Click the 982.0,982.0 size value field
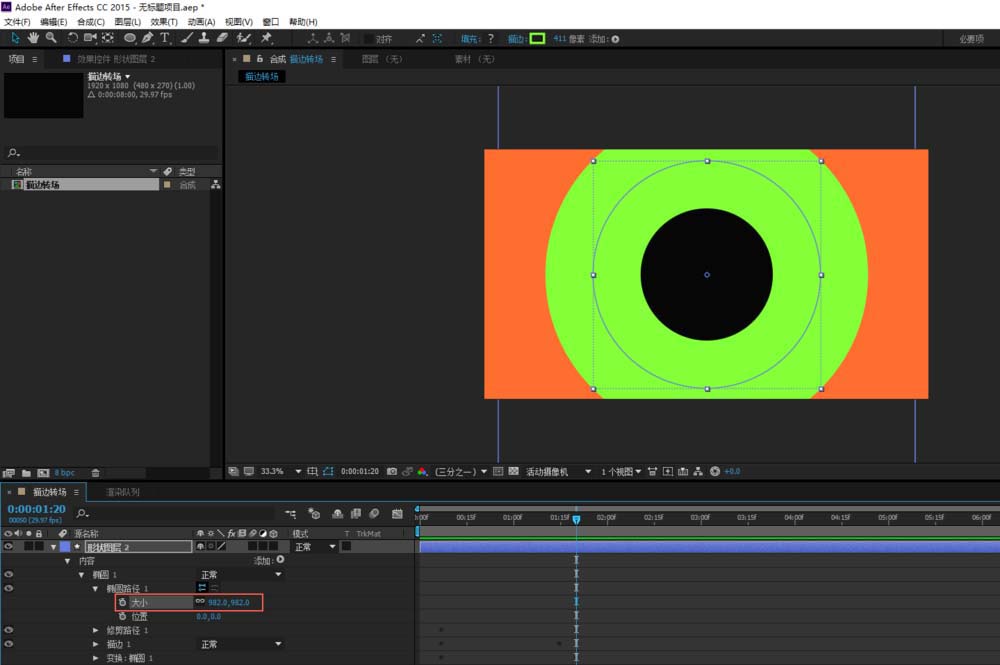 click(228, 602)
